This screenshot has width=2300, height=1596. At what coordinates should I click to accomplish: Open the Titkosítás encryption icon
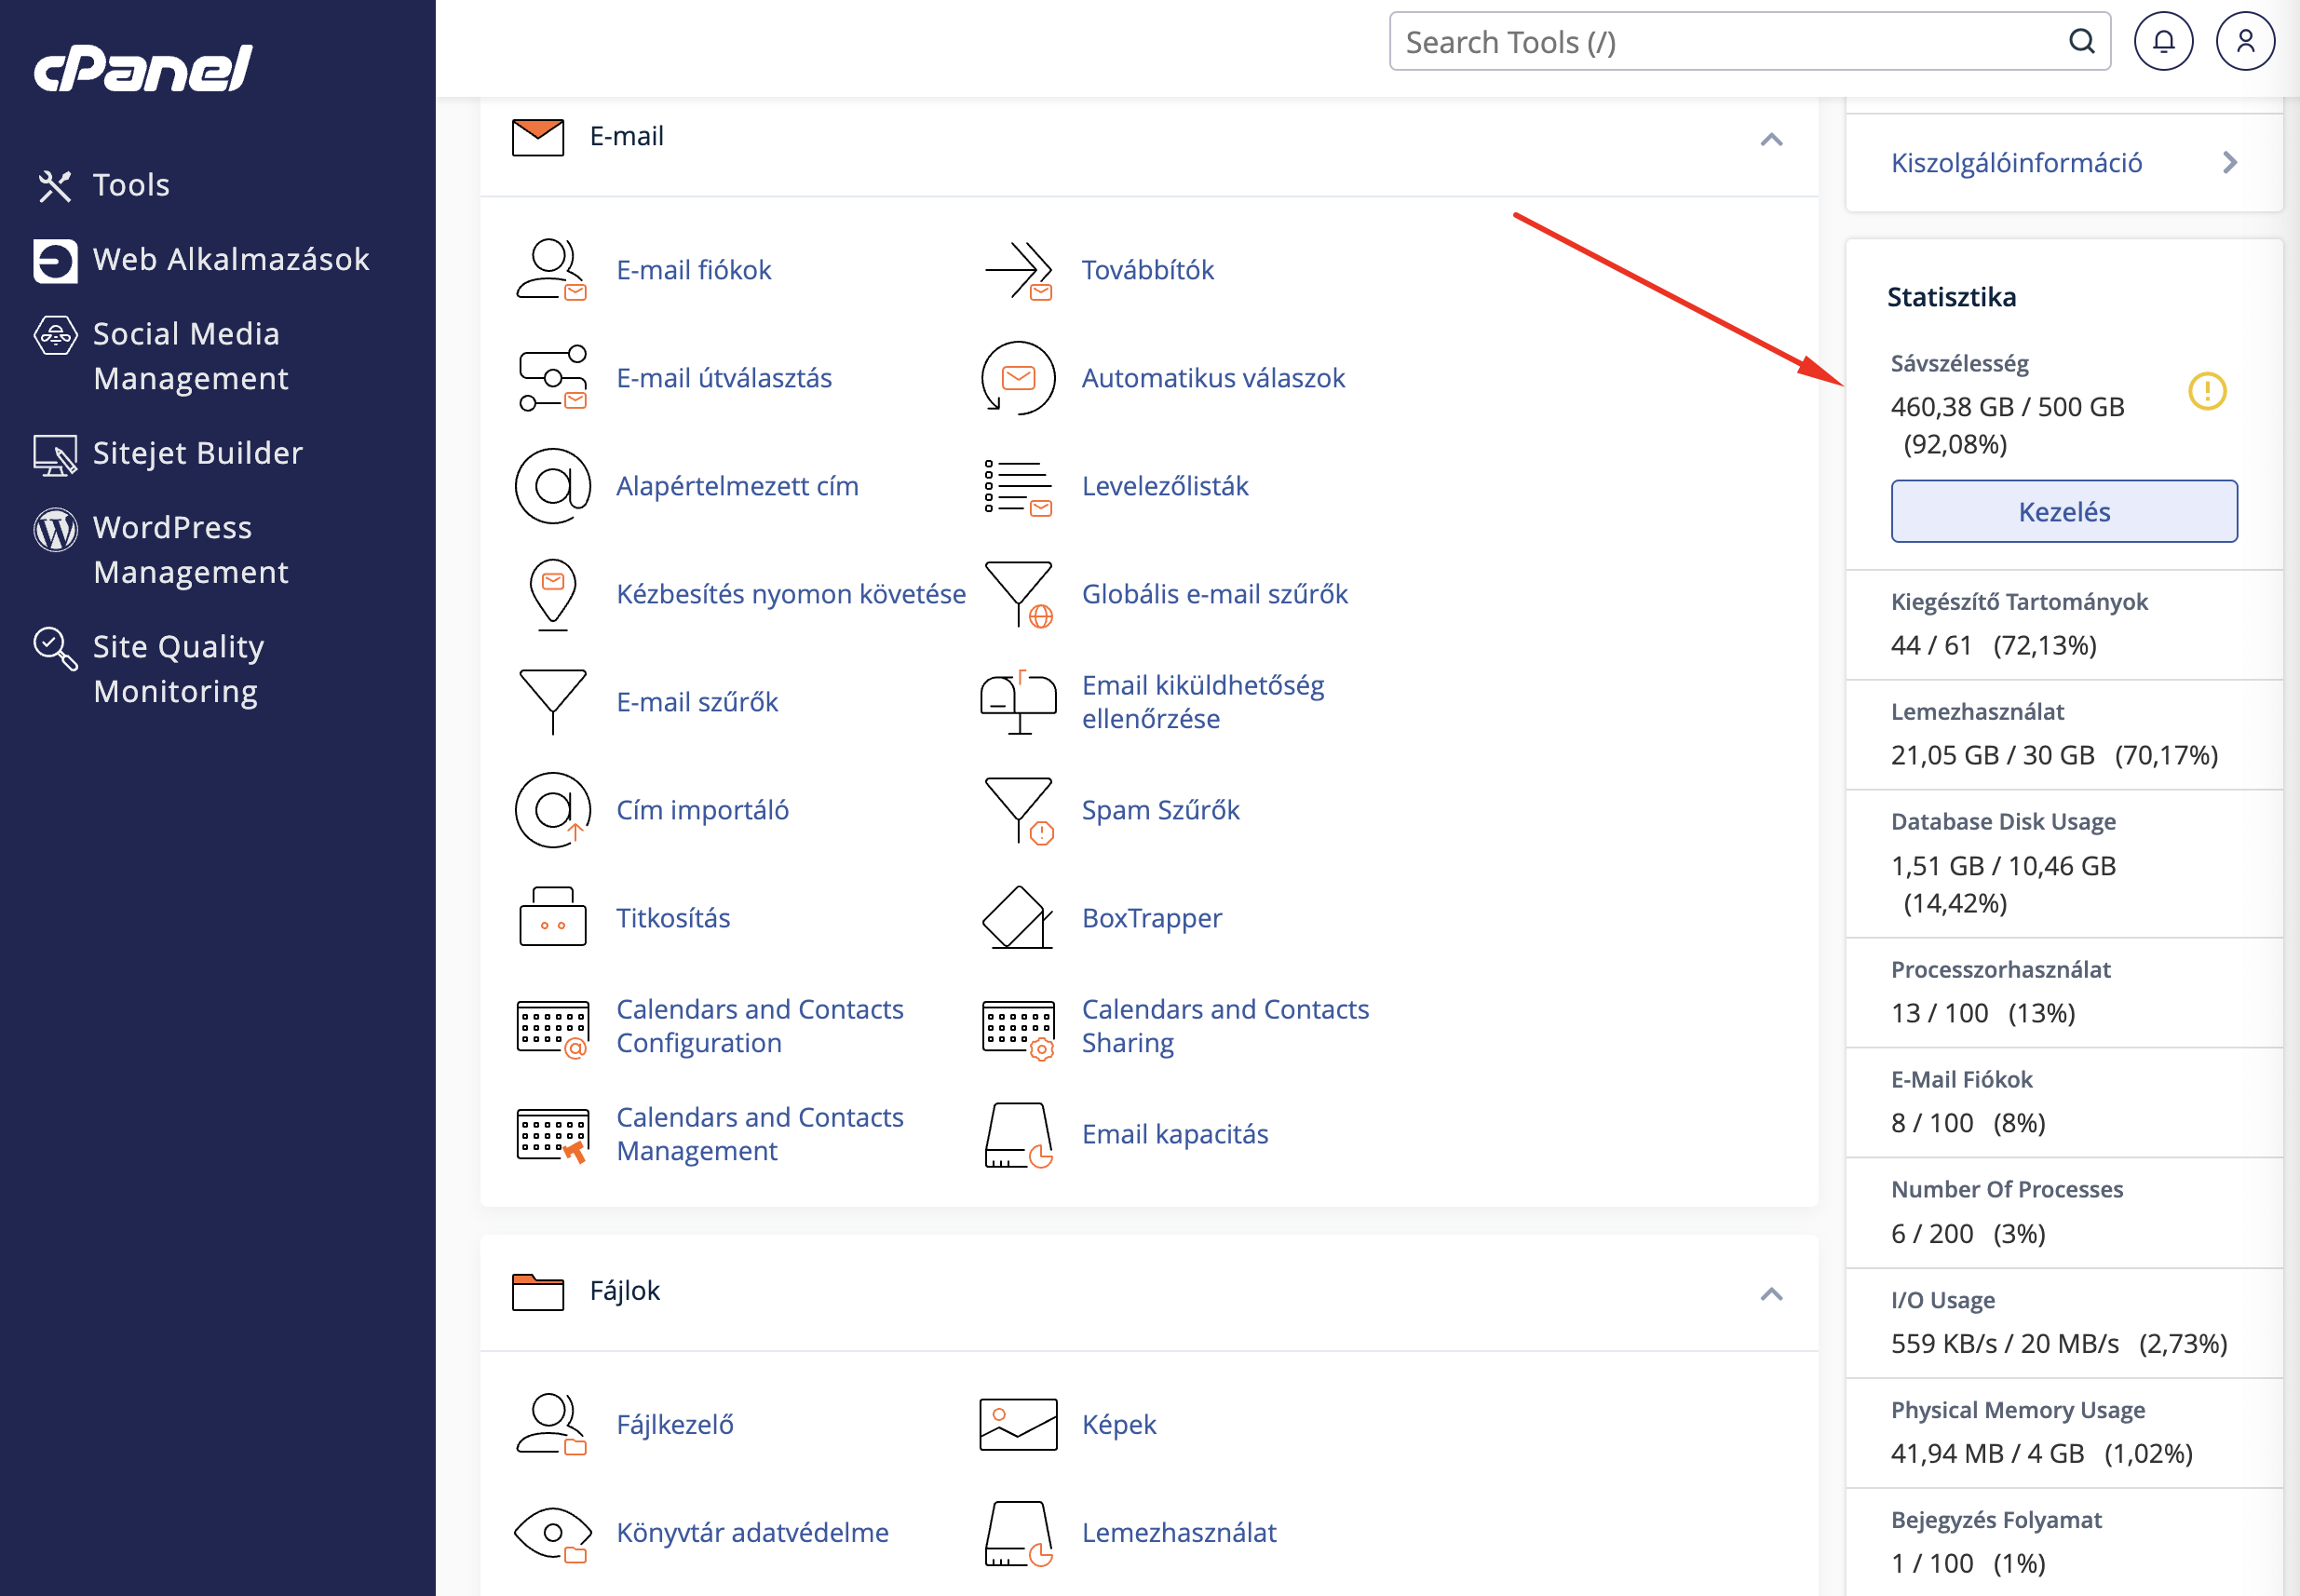click(x=552, y=917)
